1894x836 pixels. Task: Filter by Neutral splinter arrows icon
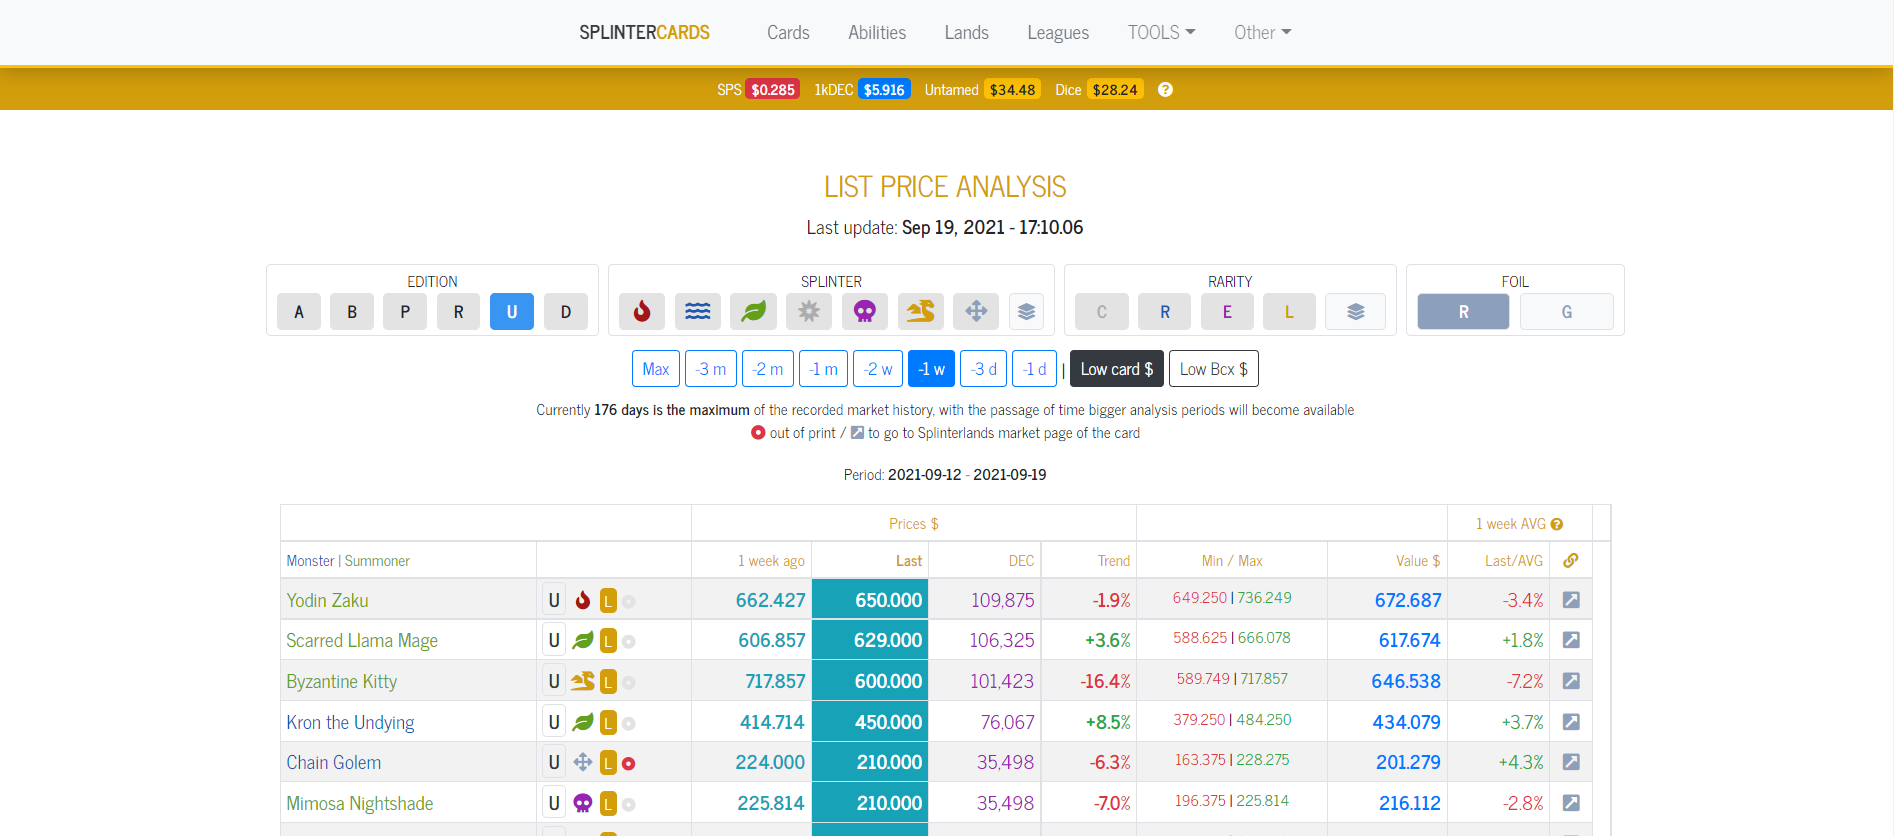976,312
